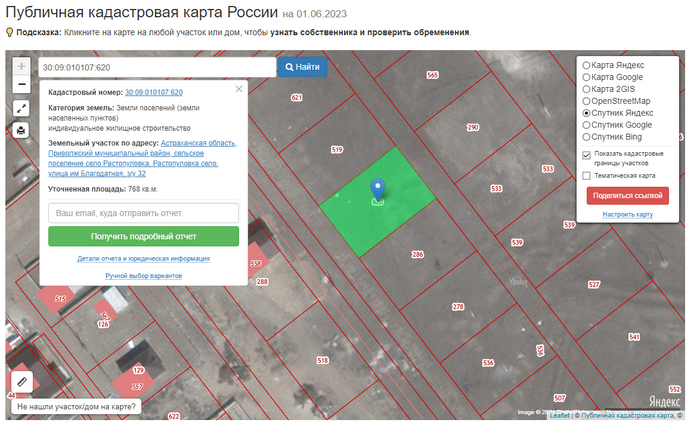Open Ручной выбор вариантов link

point(143,276)
